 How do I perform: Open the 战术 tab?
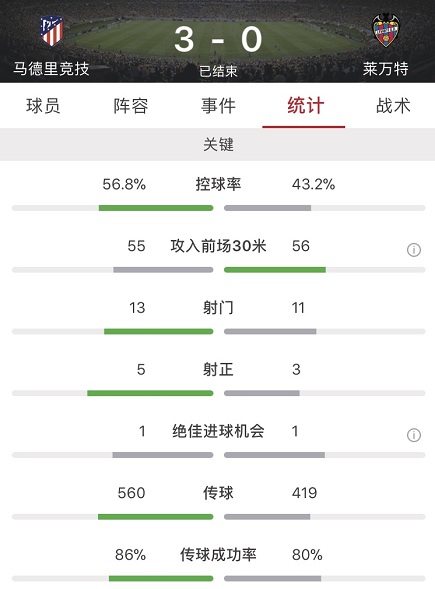click(x=393, y=106)
